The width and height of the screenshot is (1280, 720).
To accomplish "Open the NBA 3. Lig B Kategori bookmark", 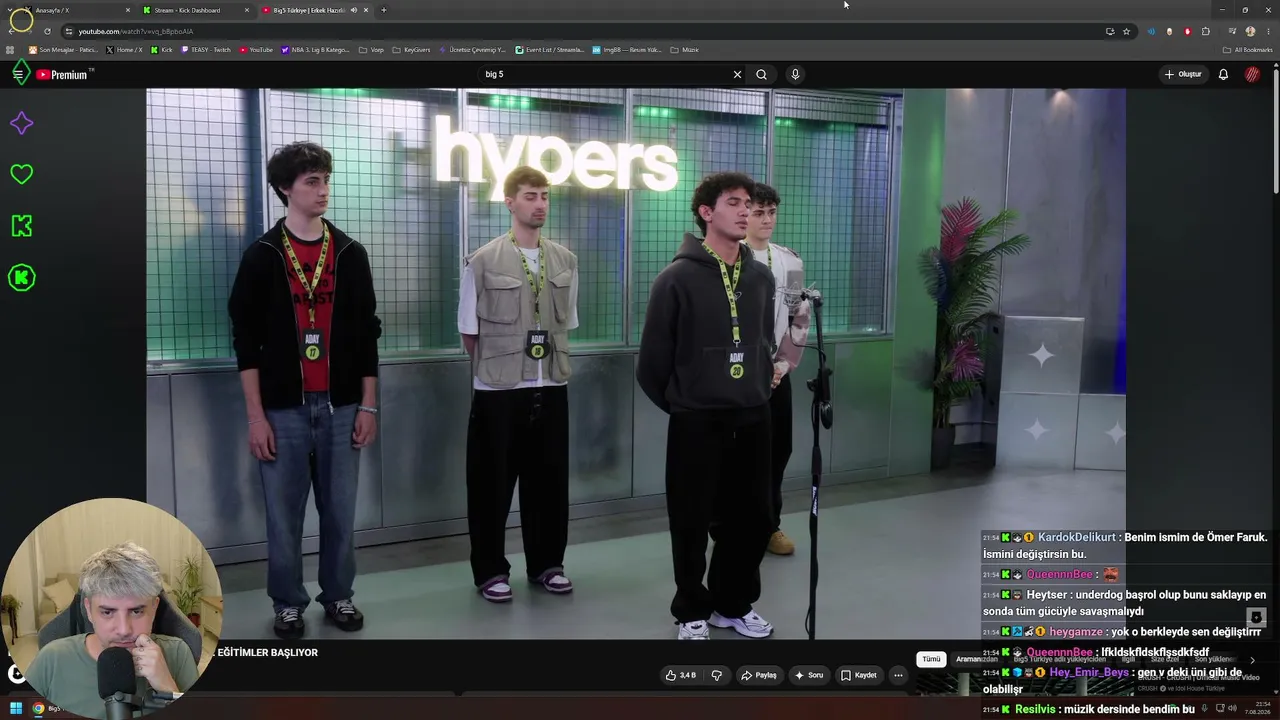I will point(316,50).
